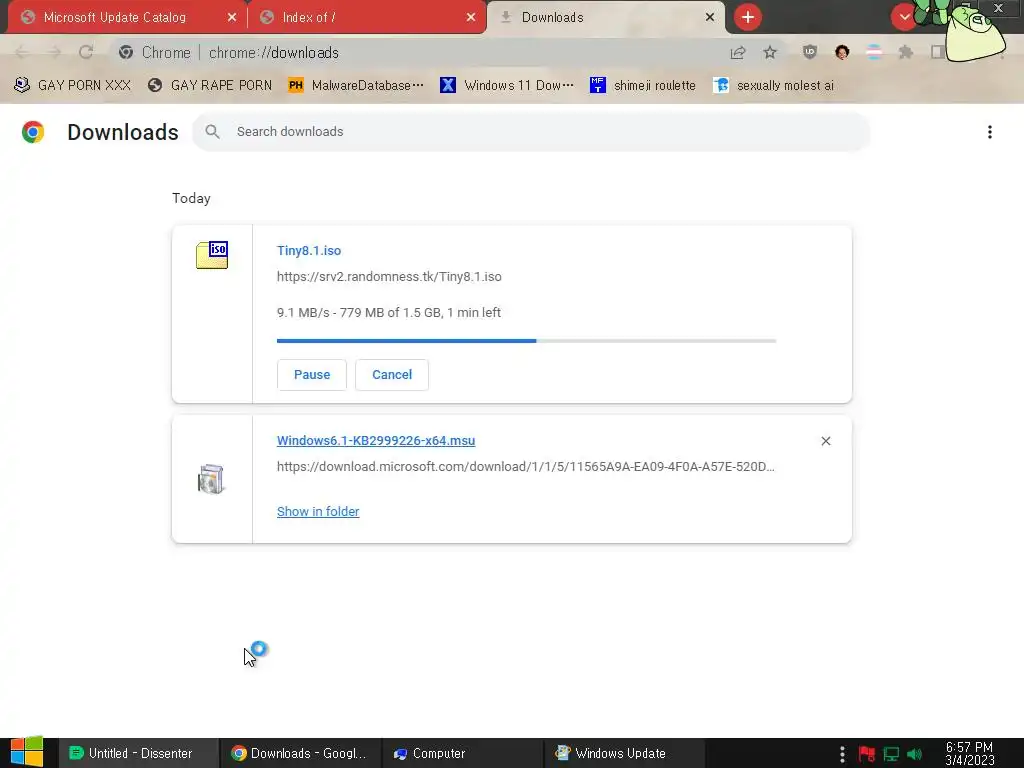Open the Windows6.1-KB2999226-x64.msu link
Viewport: 1024px width, 768px height.
376,441
